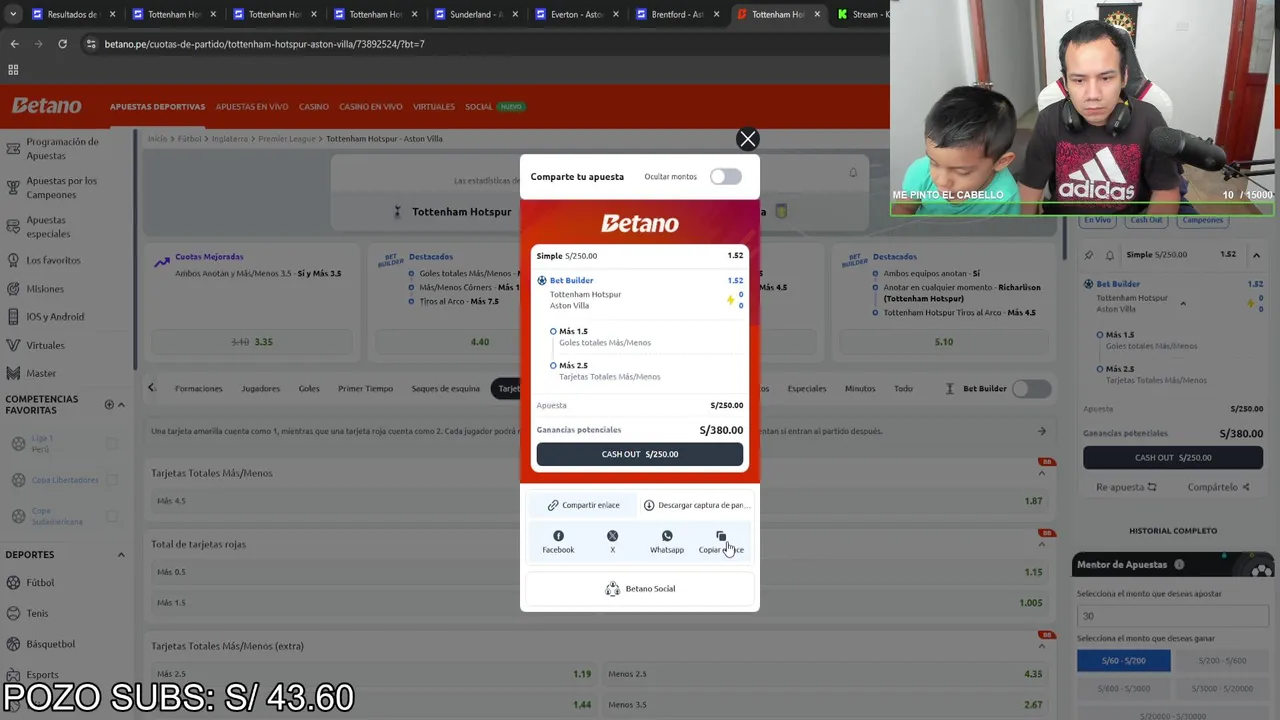This screenshot has width=1280, height=720.
Task: Click the Copiar enlace copy icon
Action: point(721,536)
